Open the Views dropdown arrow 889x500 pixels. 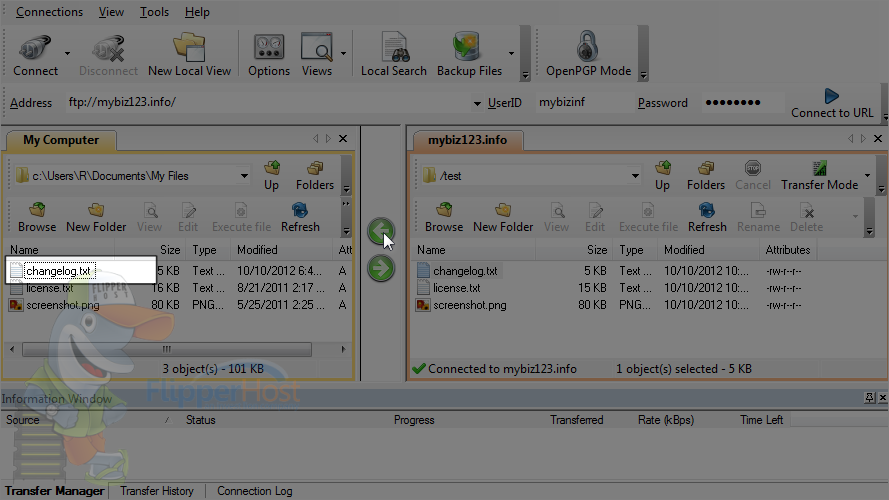click(x=343, y=53)
